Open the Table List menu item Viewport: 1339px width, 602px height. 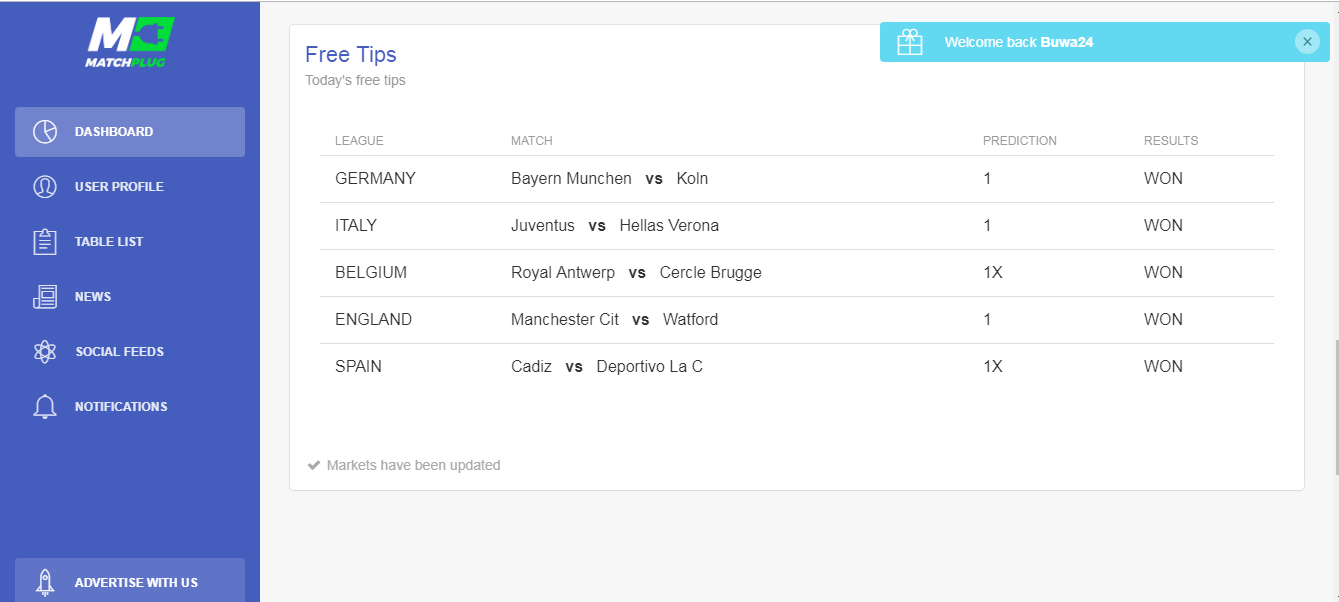click(x=130, y=242)
